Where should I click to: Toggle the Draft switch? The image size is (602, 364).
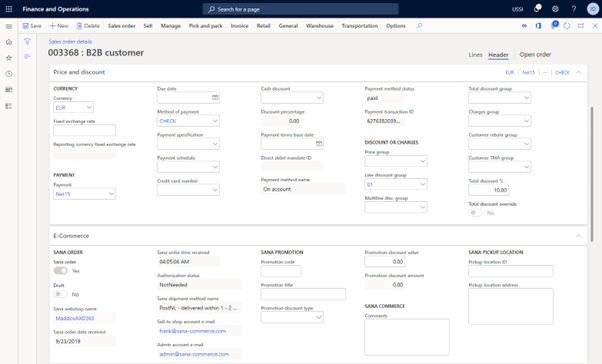tap(60, 294)
